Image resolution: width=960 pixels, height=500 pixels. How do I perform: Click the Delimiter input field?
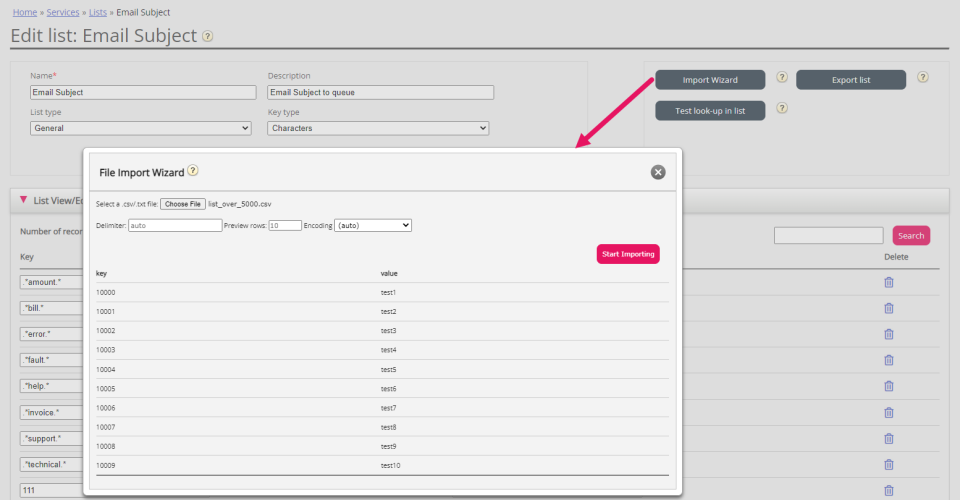click(175, 226)
